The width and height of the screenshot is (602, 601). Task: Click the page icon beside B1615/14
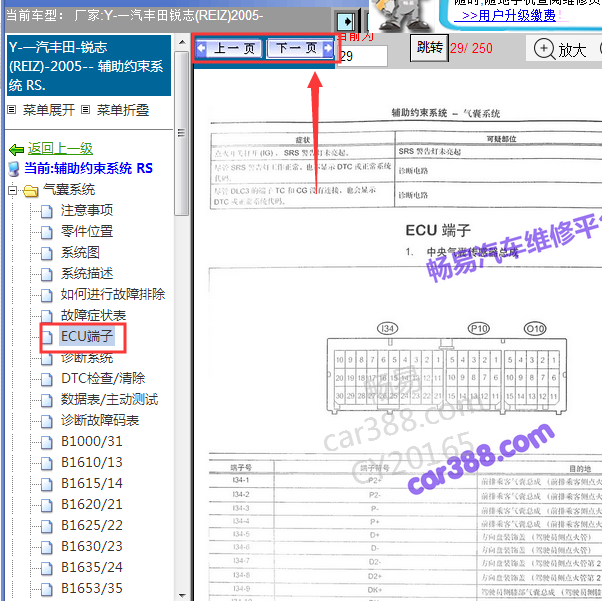pos(47,484)
